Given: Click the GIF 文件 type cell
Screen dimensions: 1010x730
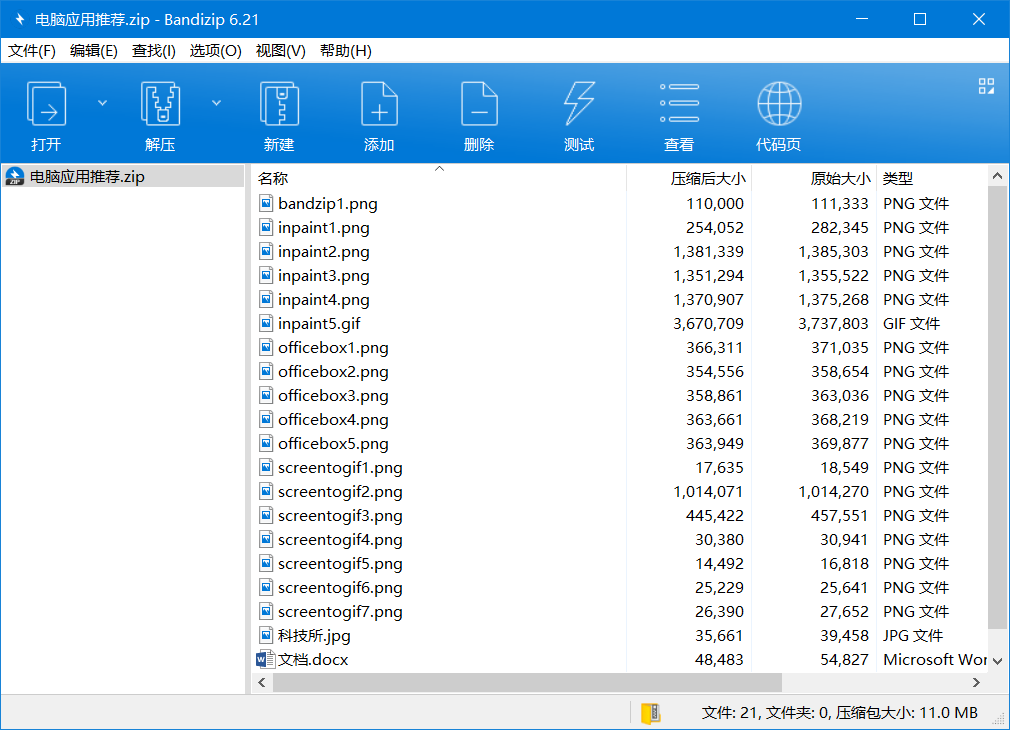Looking at the screenshot, I should [x=911, y=323].
